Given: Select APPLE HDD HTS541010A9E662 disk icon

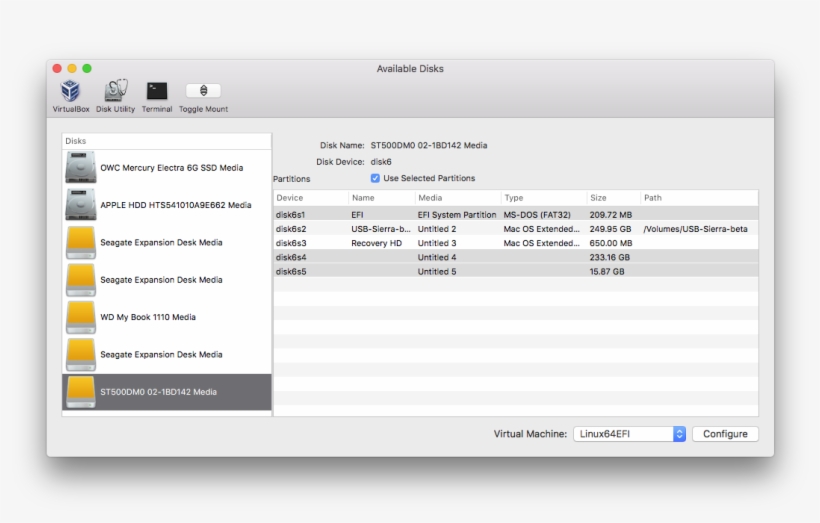Looking at the screenshot, I should point(81,204).
